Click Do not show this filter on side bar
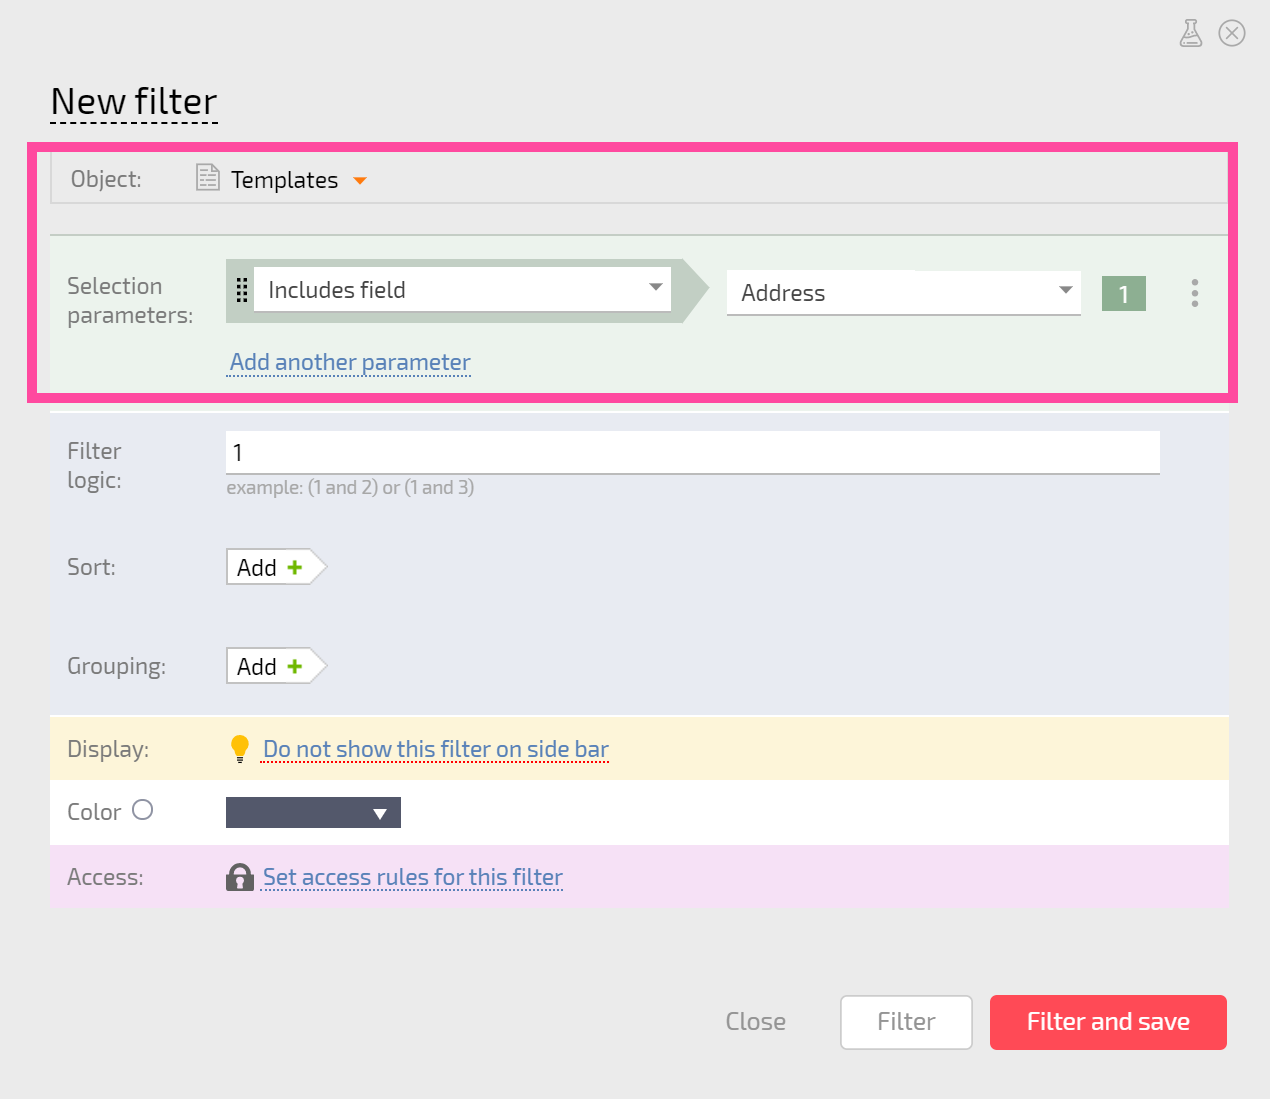 tap(435, 749)
